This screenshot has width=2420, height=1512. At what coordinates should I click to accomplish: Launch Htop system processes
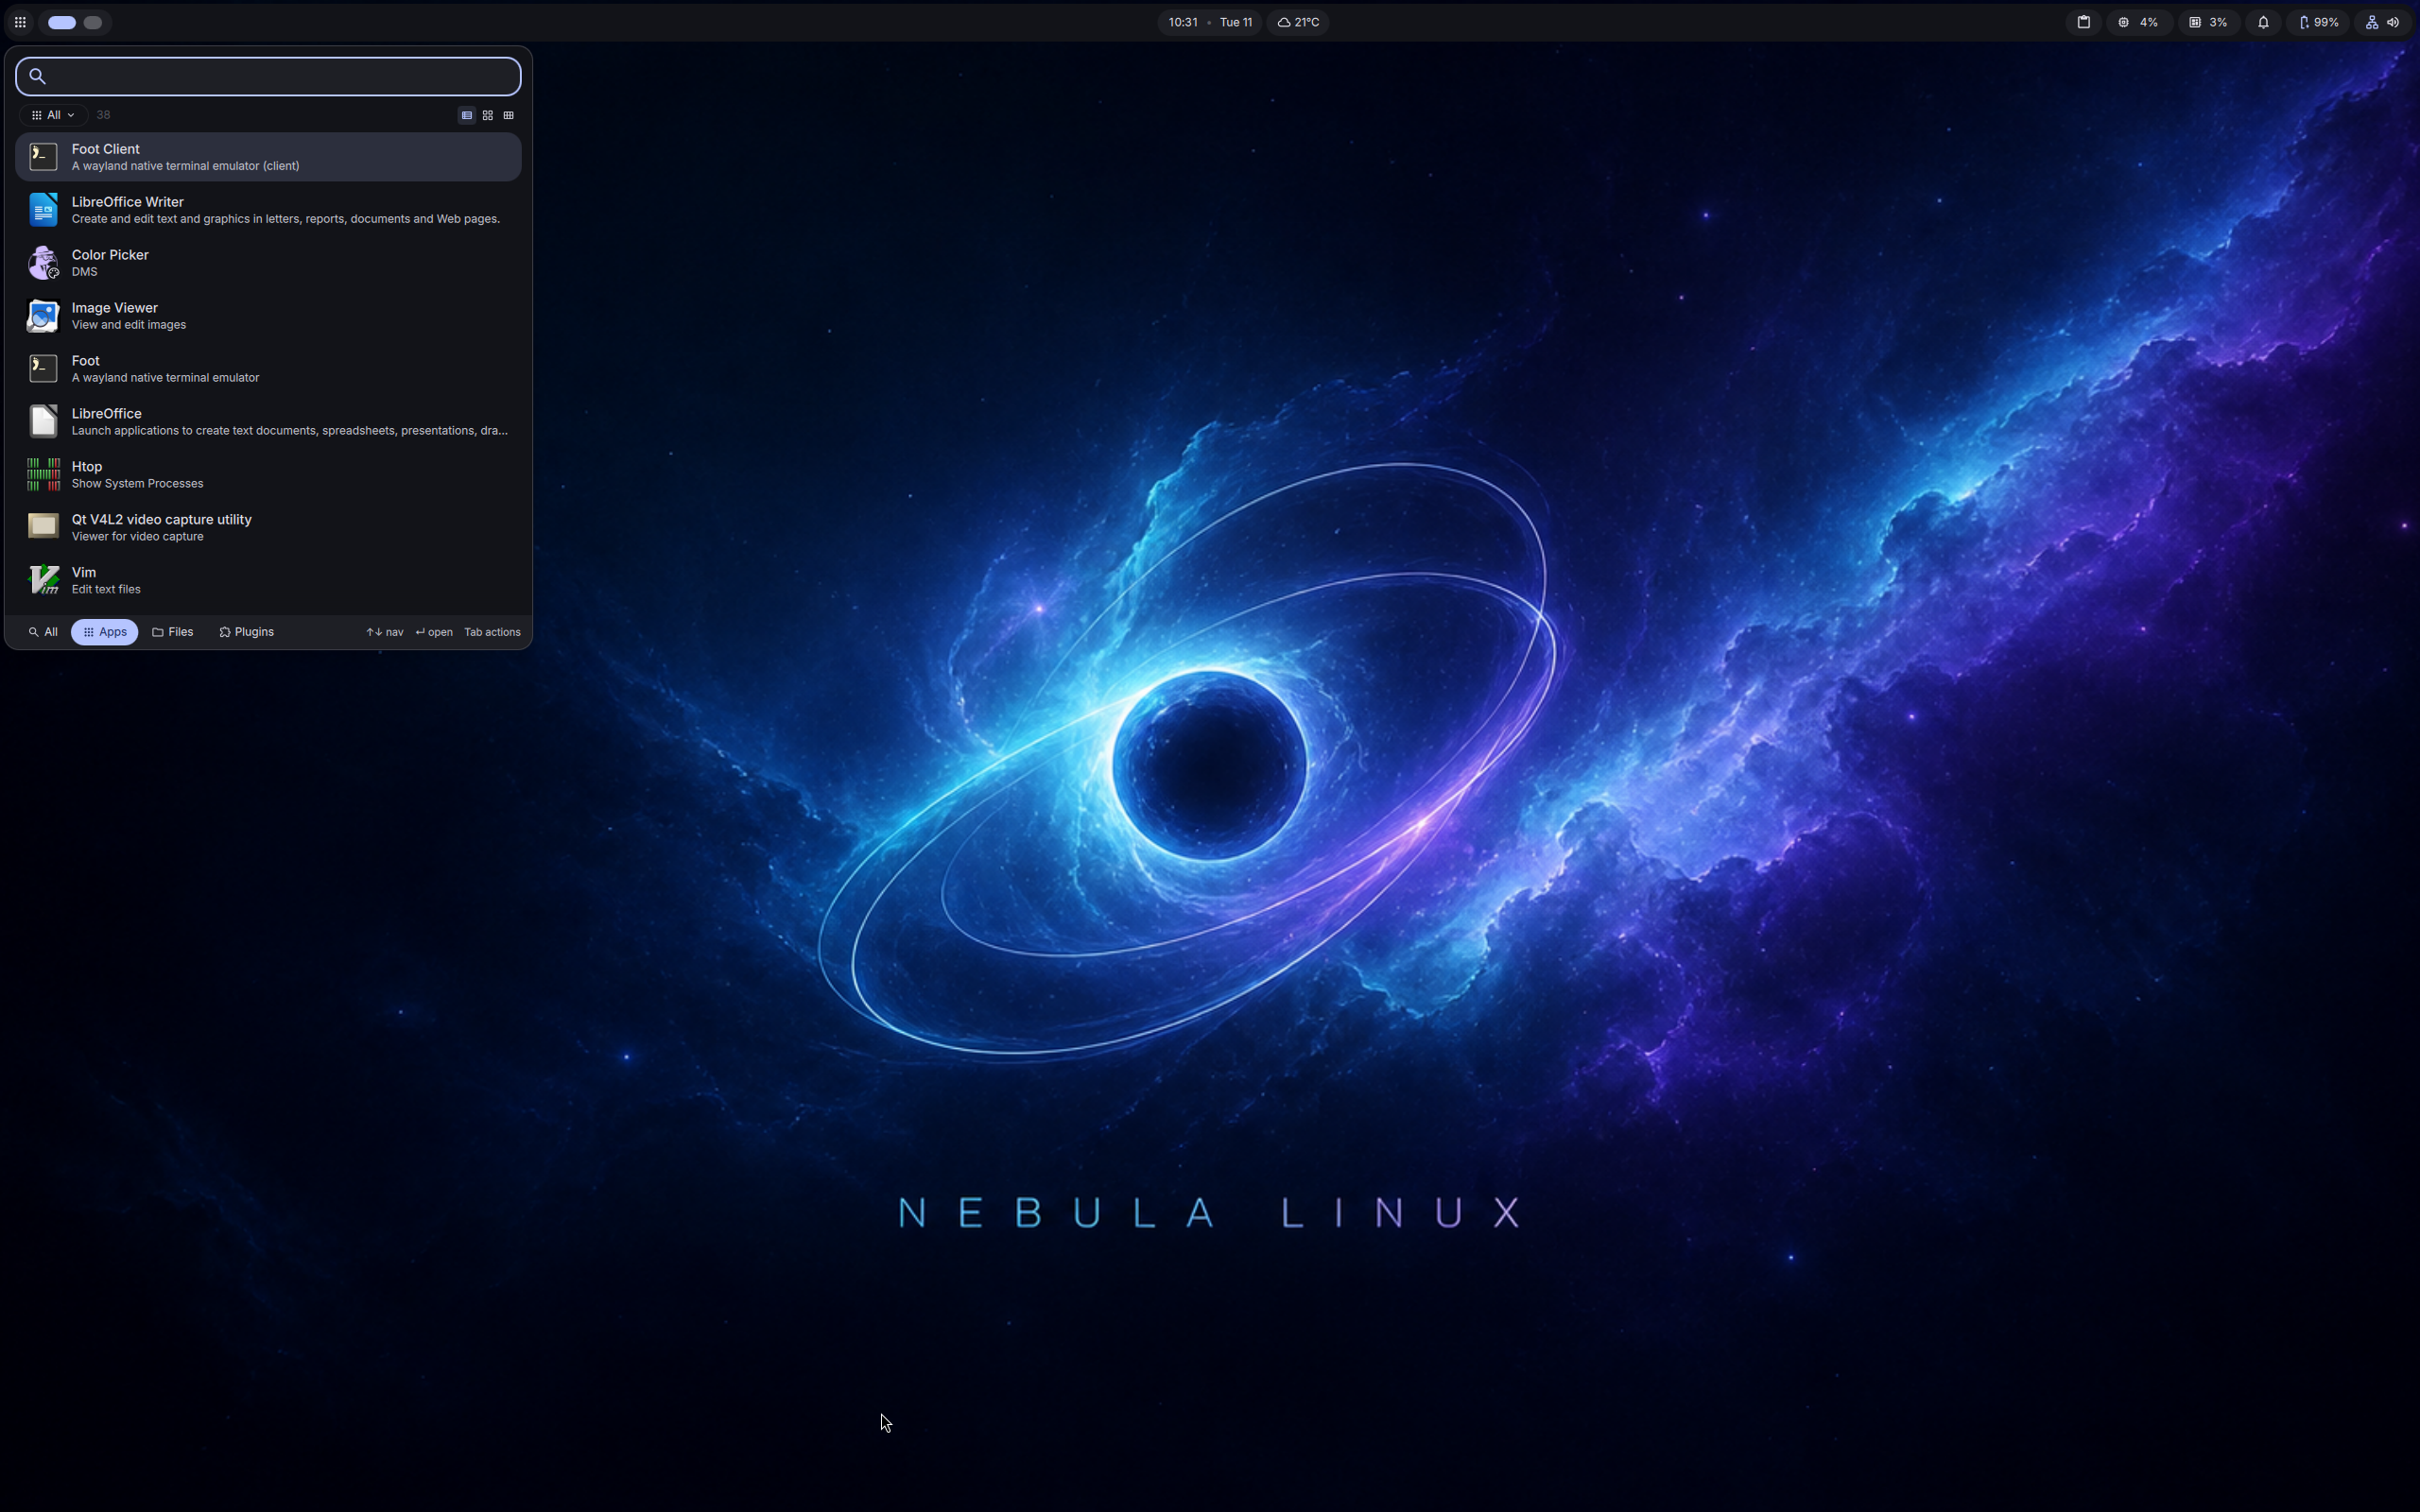tap(268, 475)
